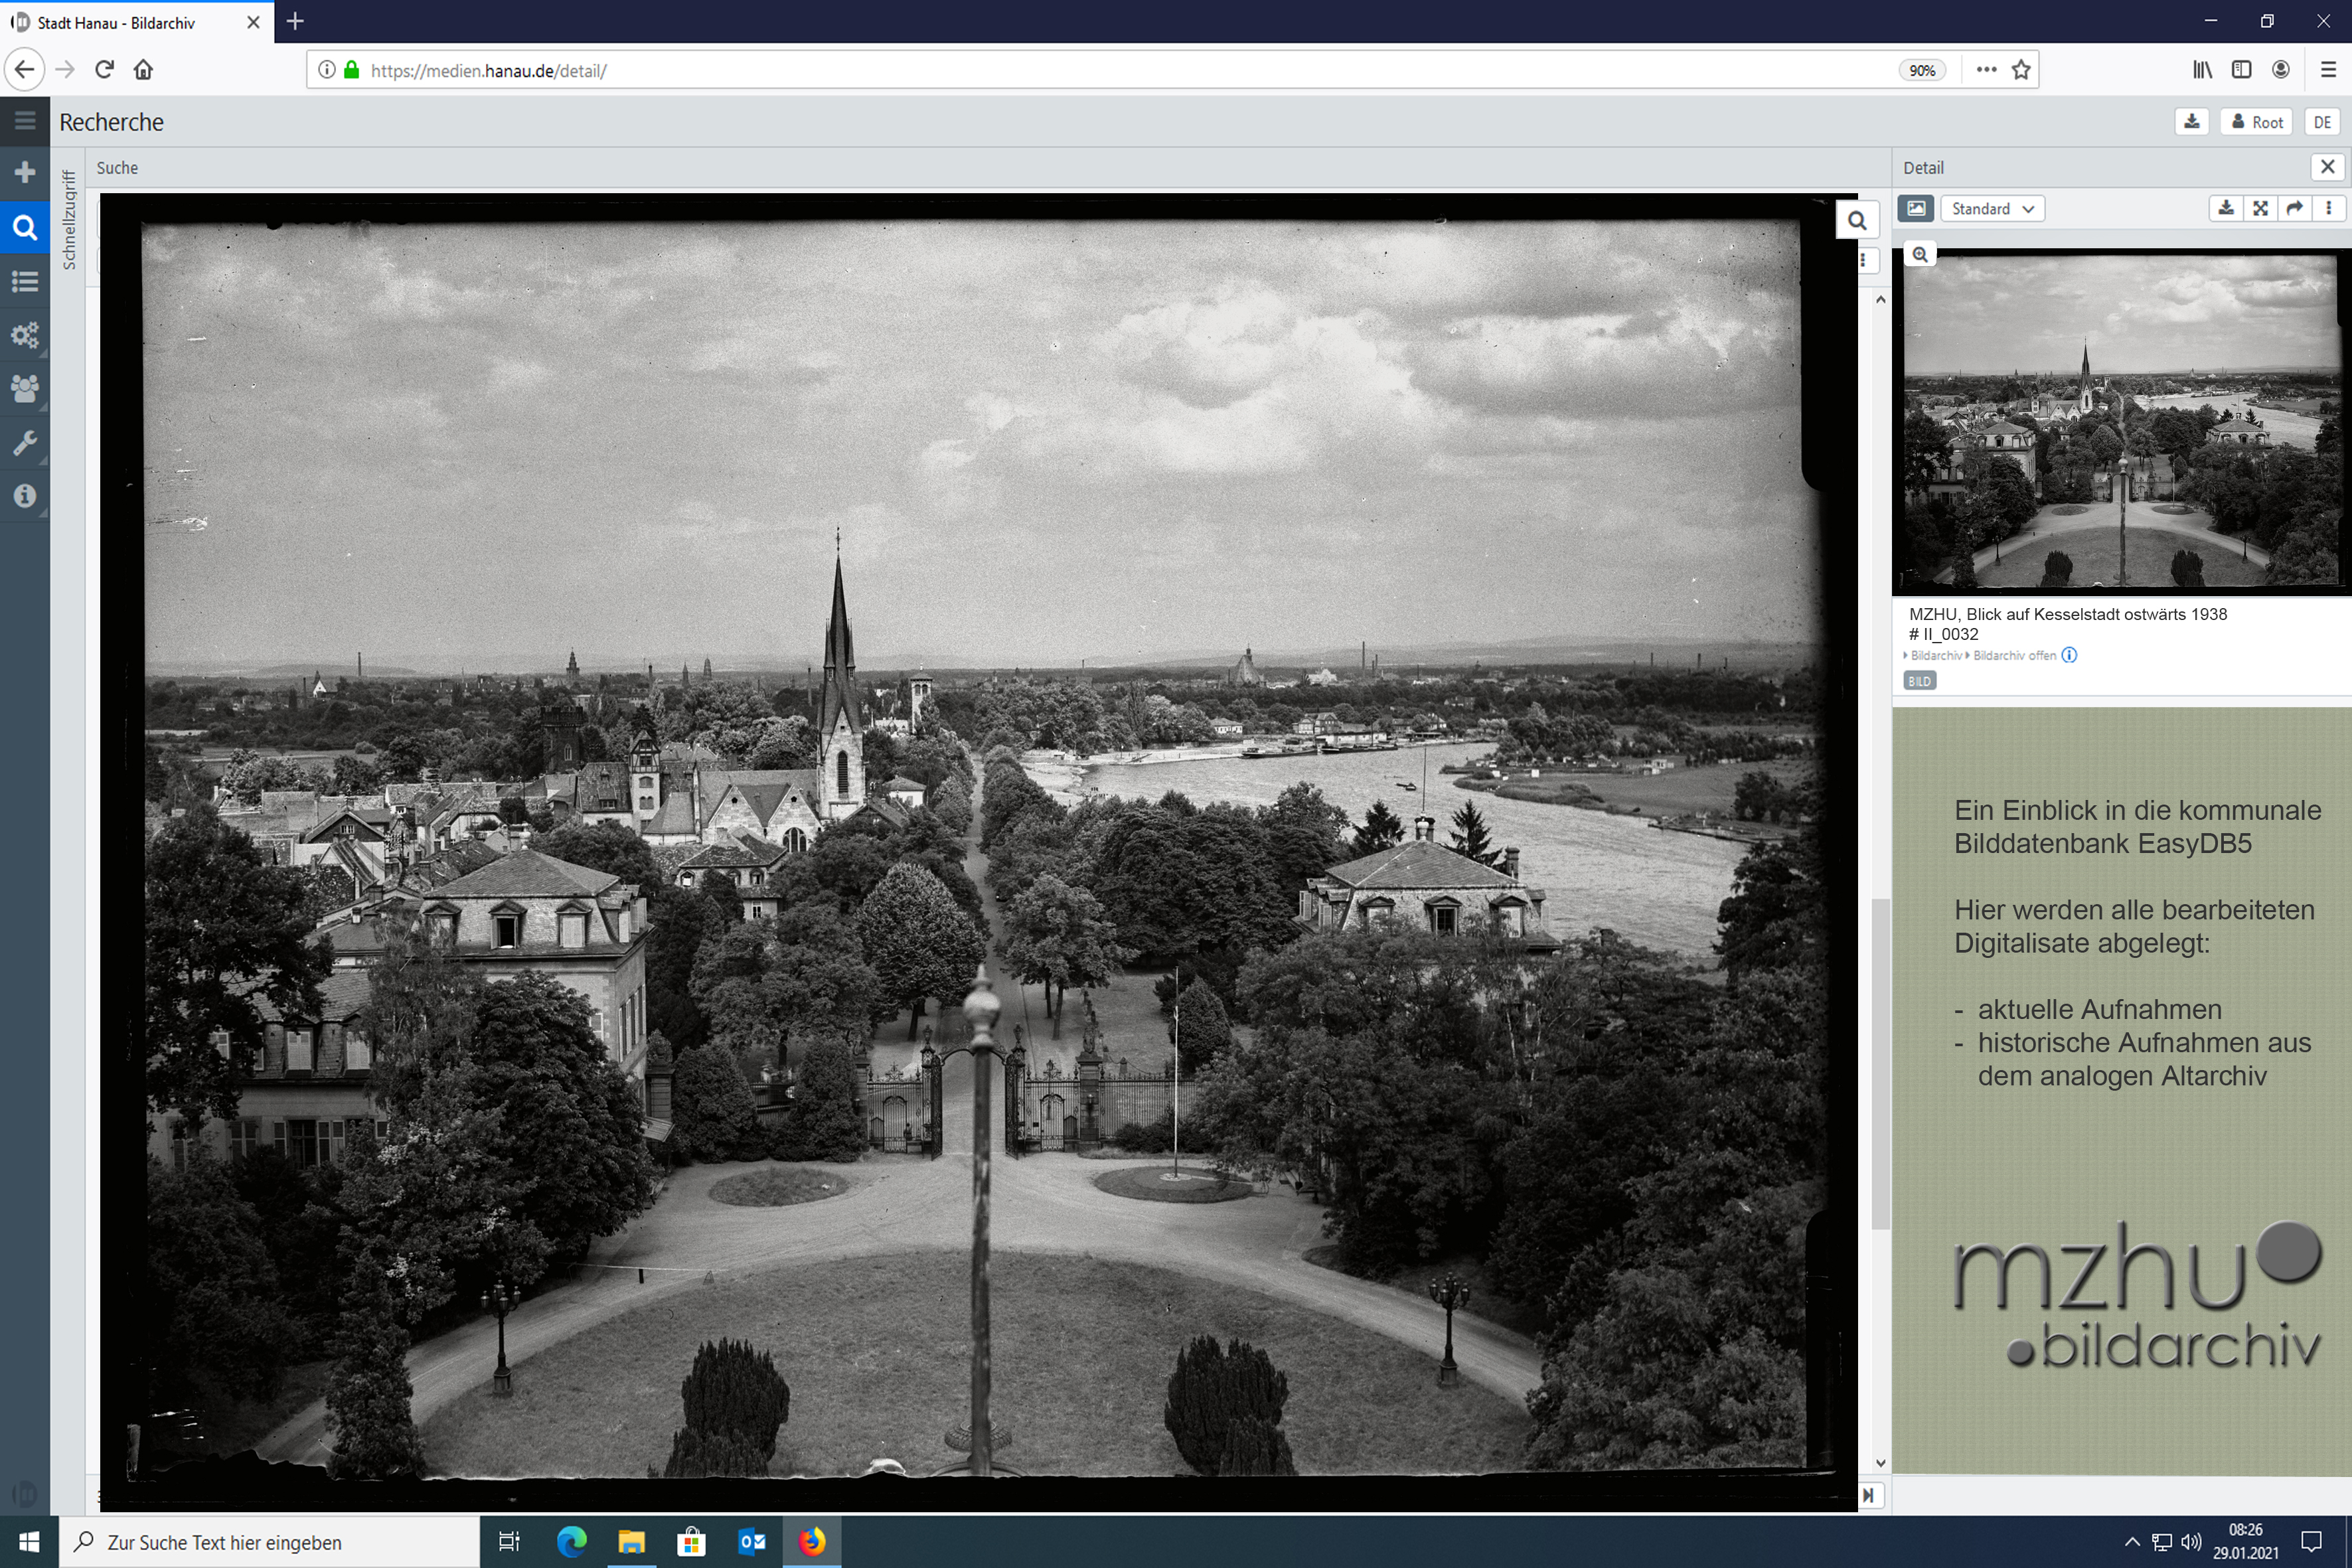Click the download icon in Detail toolbar
This screenshot has width=2352, height=1568.
click(2225, 208)
